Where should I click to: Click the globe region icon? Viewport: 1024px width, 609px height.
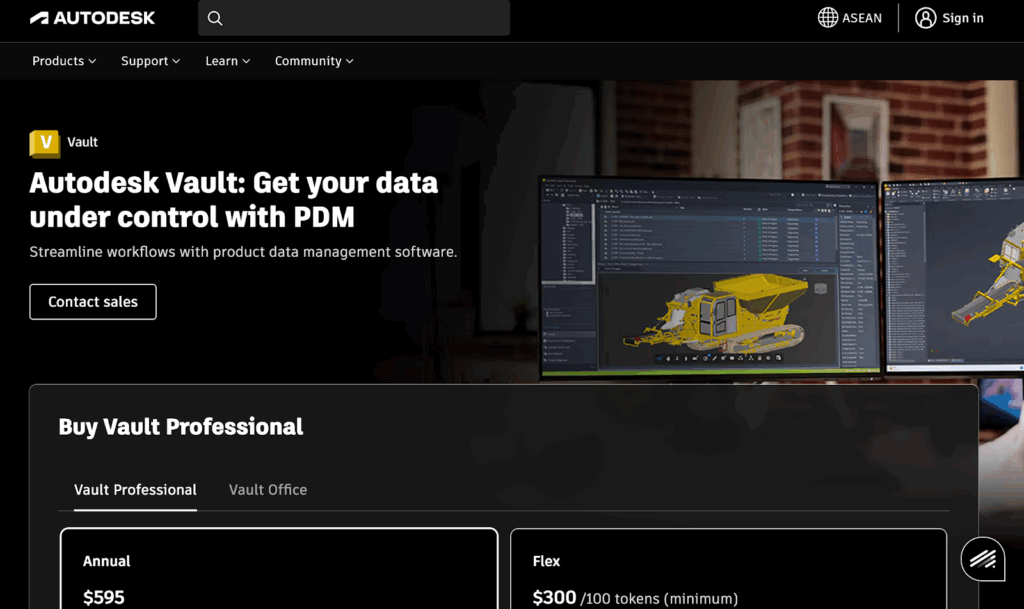coord(828,18)
